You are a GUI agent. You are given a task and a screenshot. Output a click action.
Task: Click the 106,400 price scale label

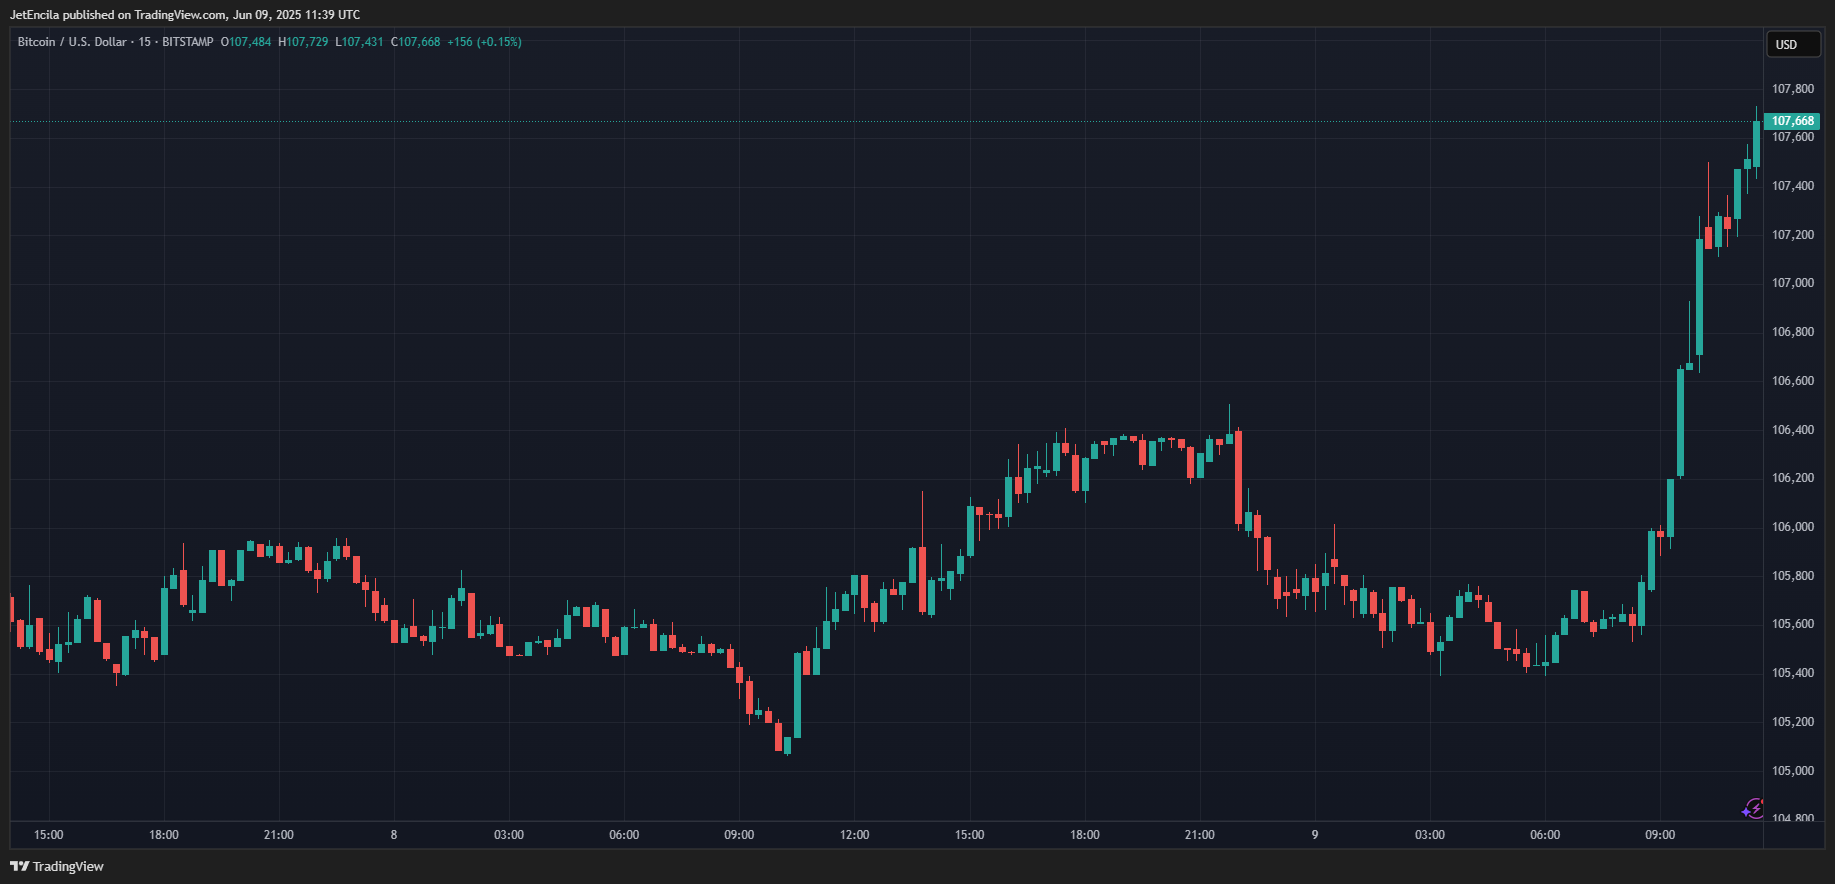coord(1792,430)
